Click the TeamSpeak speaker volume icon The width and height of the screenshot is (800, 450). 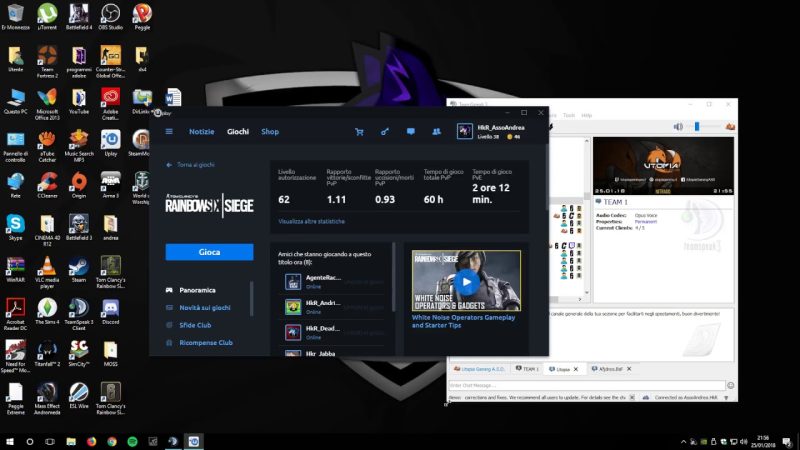point(678,127)
